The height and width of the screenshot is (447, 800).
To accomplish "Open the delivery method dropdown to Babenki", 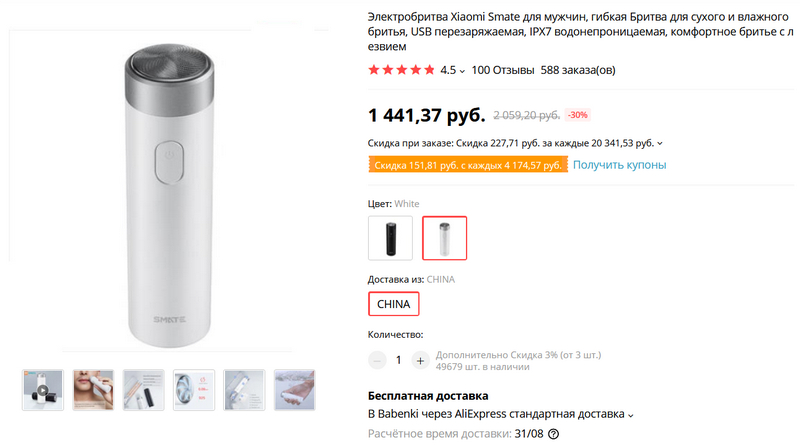I will 630,414.
